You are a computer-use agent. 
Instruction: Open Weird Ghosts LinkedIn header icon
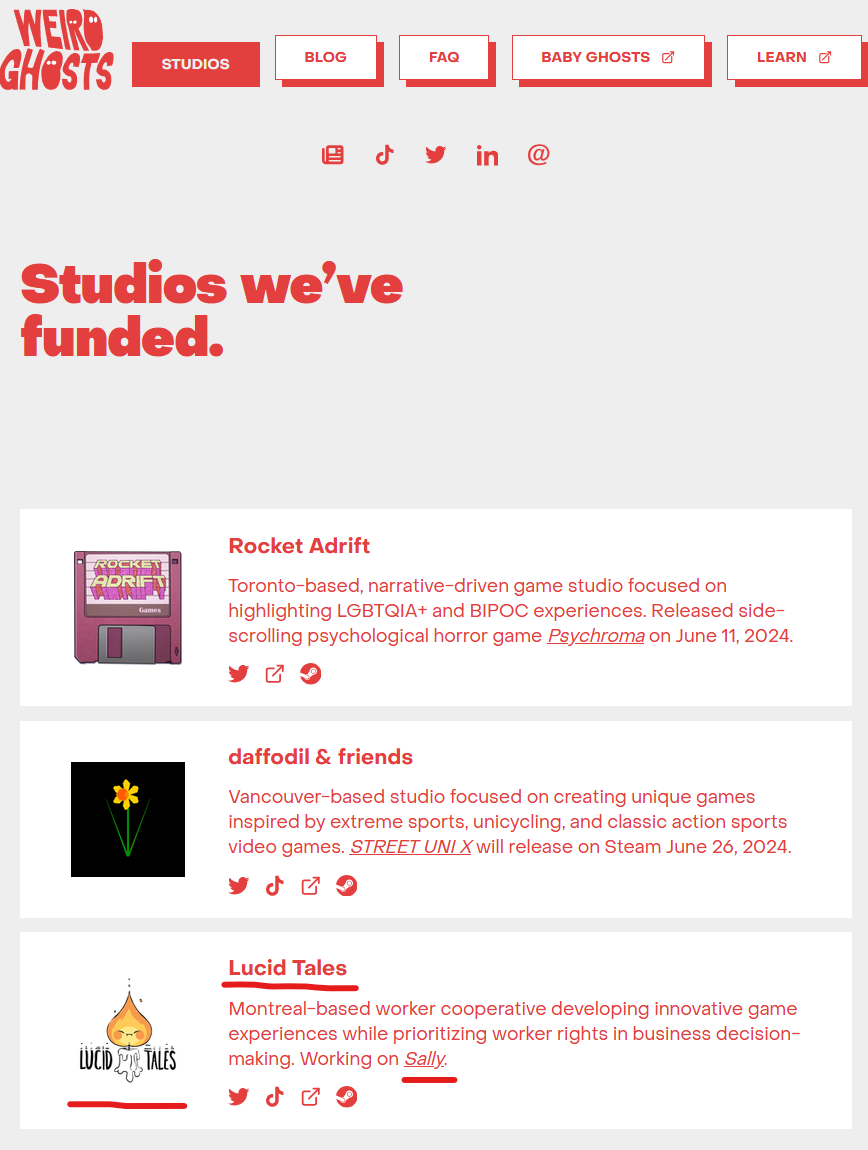tap(487, 155)
